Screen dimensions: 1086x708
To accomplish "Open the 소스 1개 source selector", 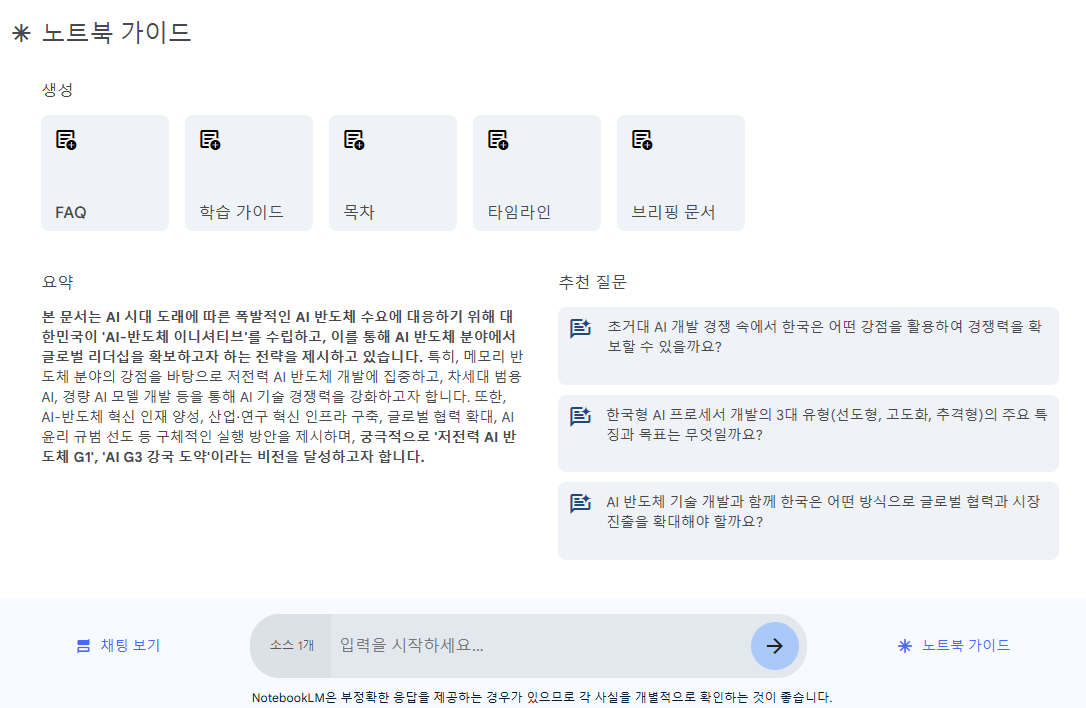I will coord(291,646).
